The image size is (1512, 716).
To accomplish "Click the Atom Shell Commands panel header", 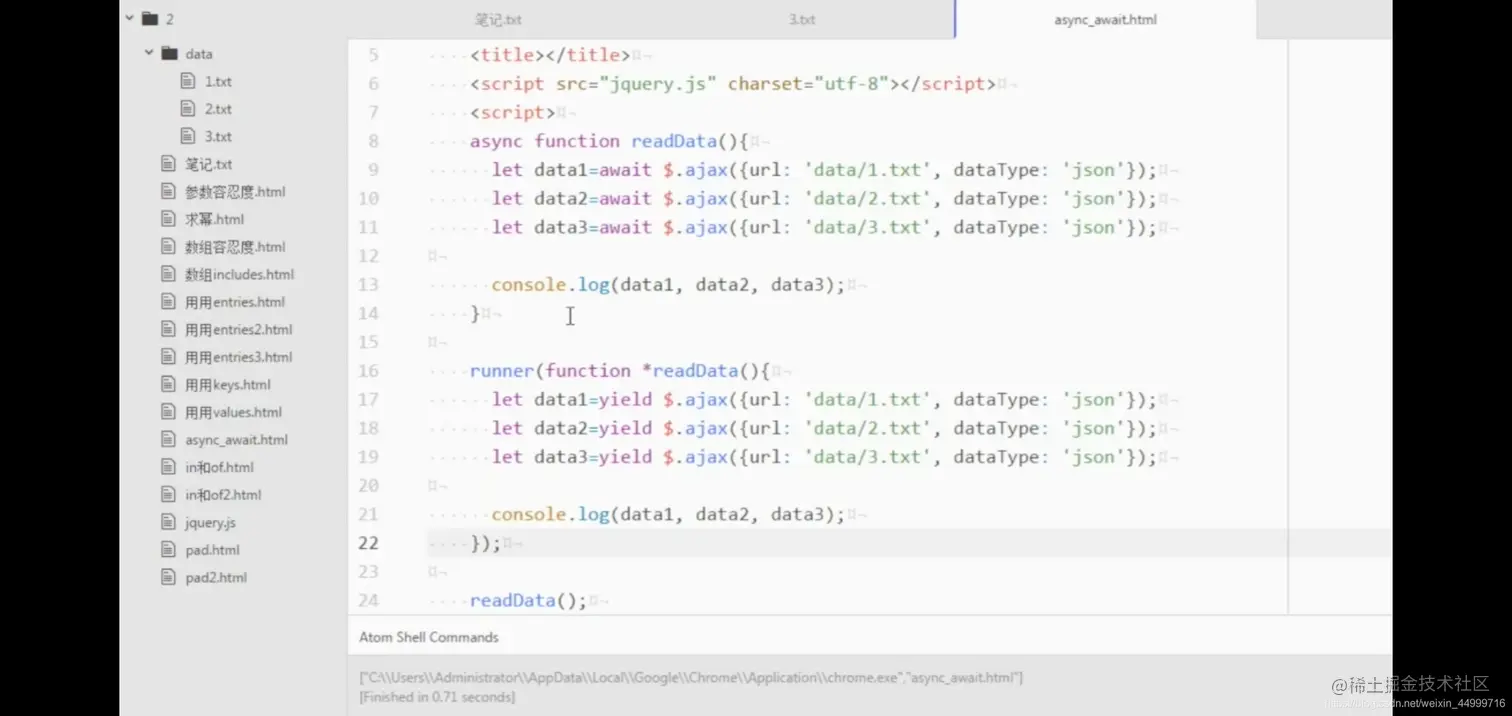I will point(428,637).
